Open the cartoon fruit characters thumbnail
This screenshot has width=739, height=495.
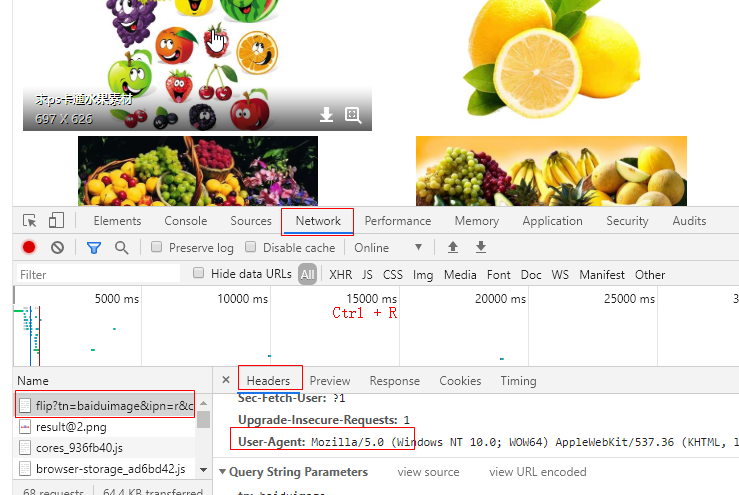click(x=197, y=65)
